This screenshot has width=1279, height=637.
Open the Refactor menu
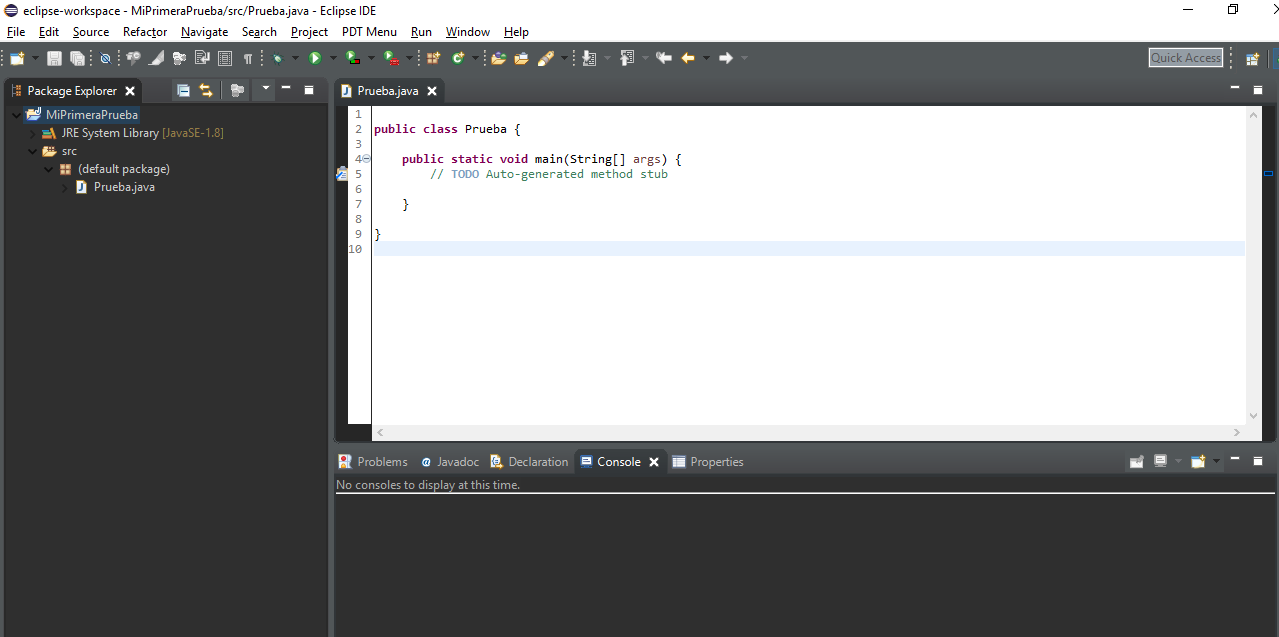(145, 32)
